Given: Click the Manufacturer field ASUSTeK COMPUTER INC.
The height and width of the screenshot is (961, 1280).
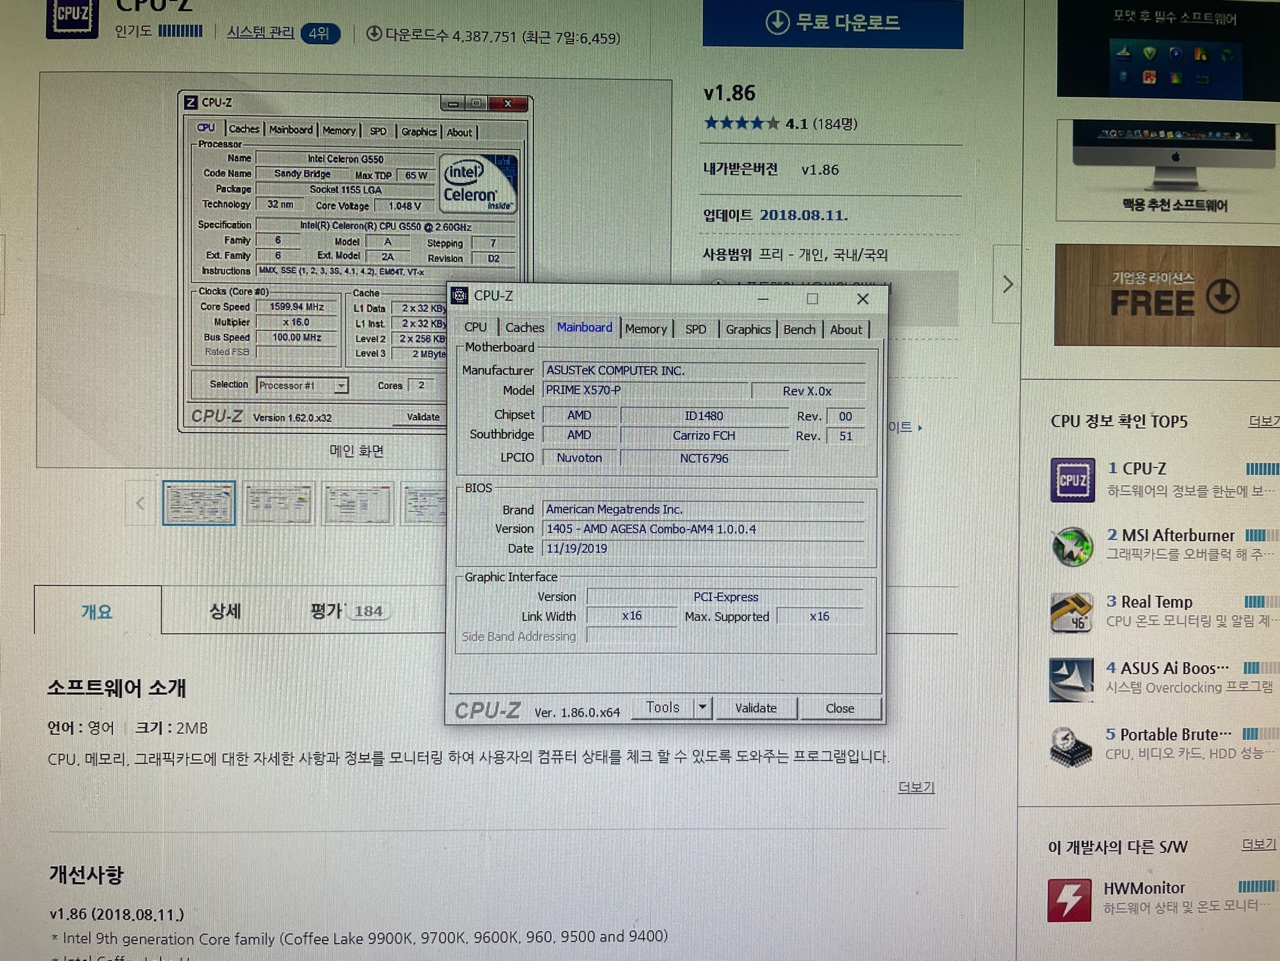Looking at the screenshot, I should click(x=704, y=370).
